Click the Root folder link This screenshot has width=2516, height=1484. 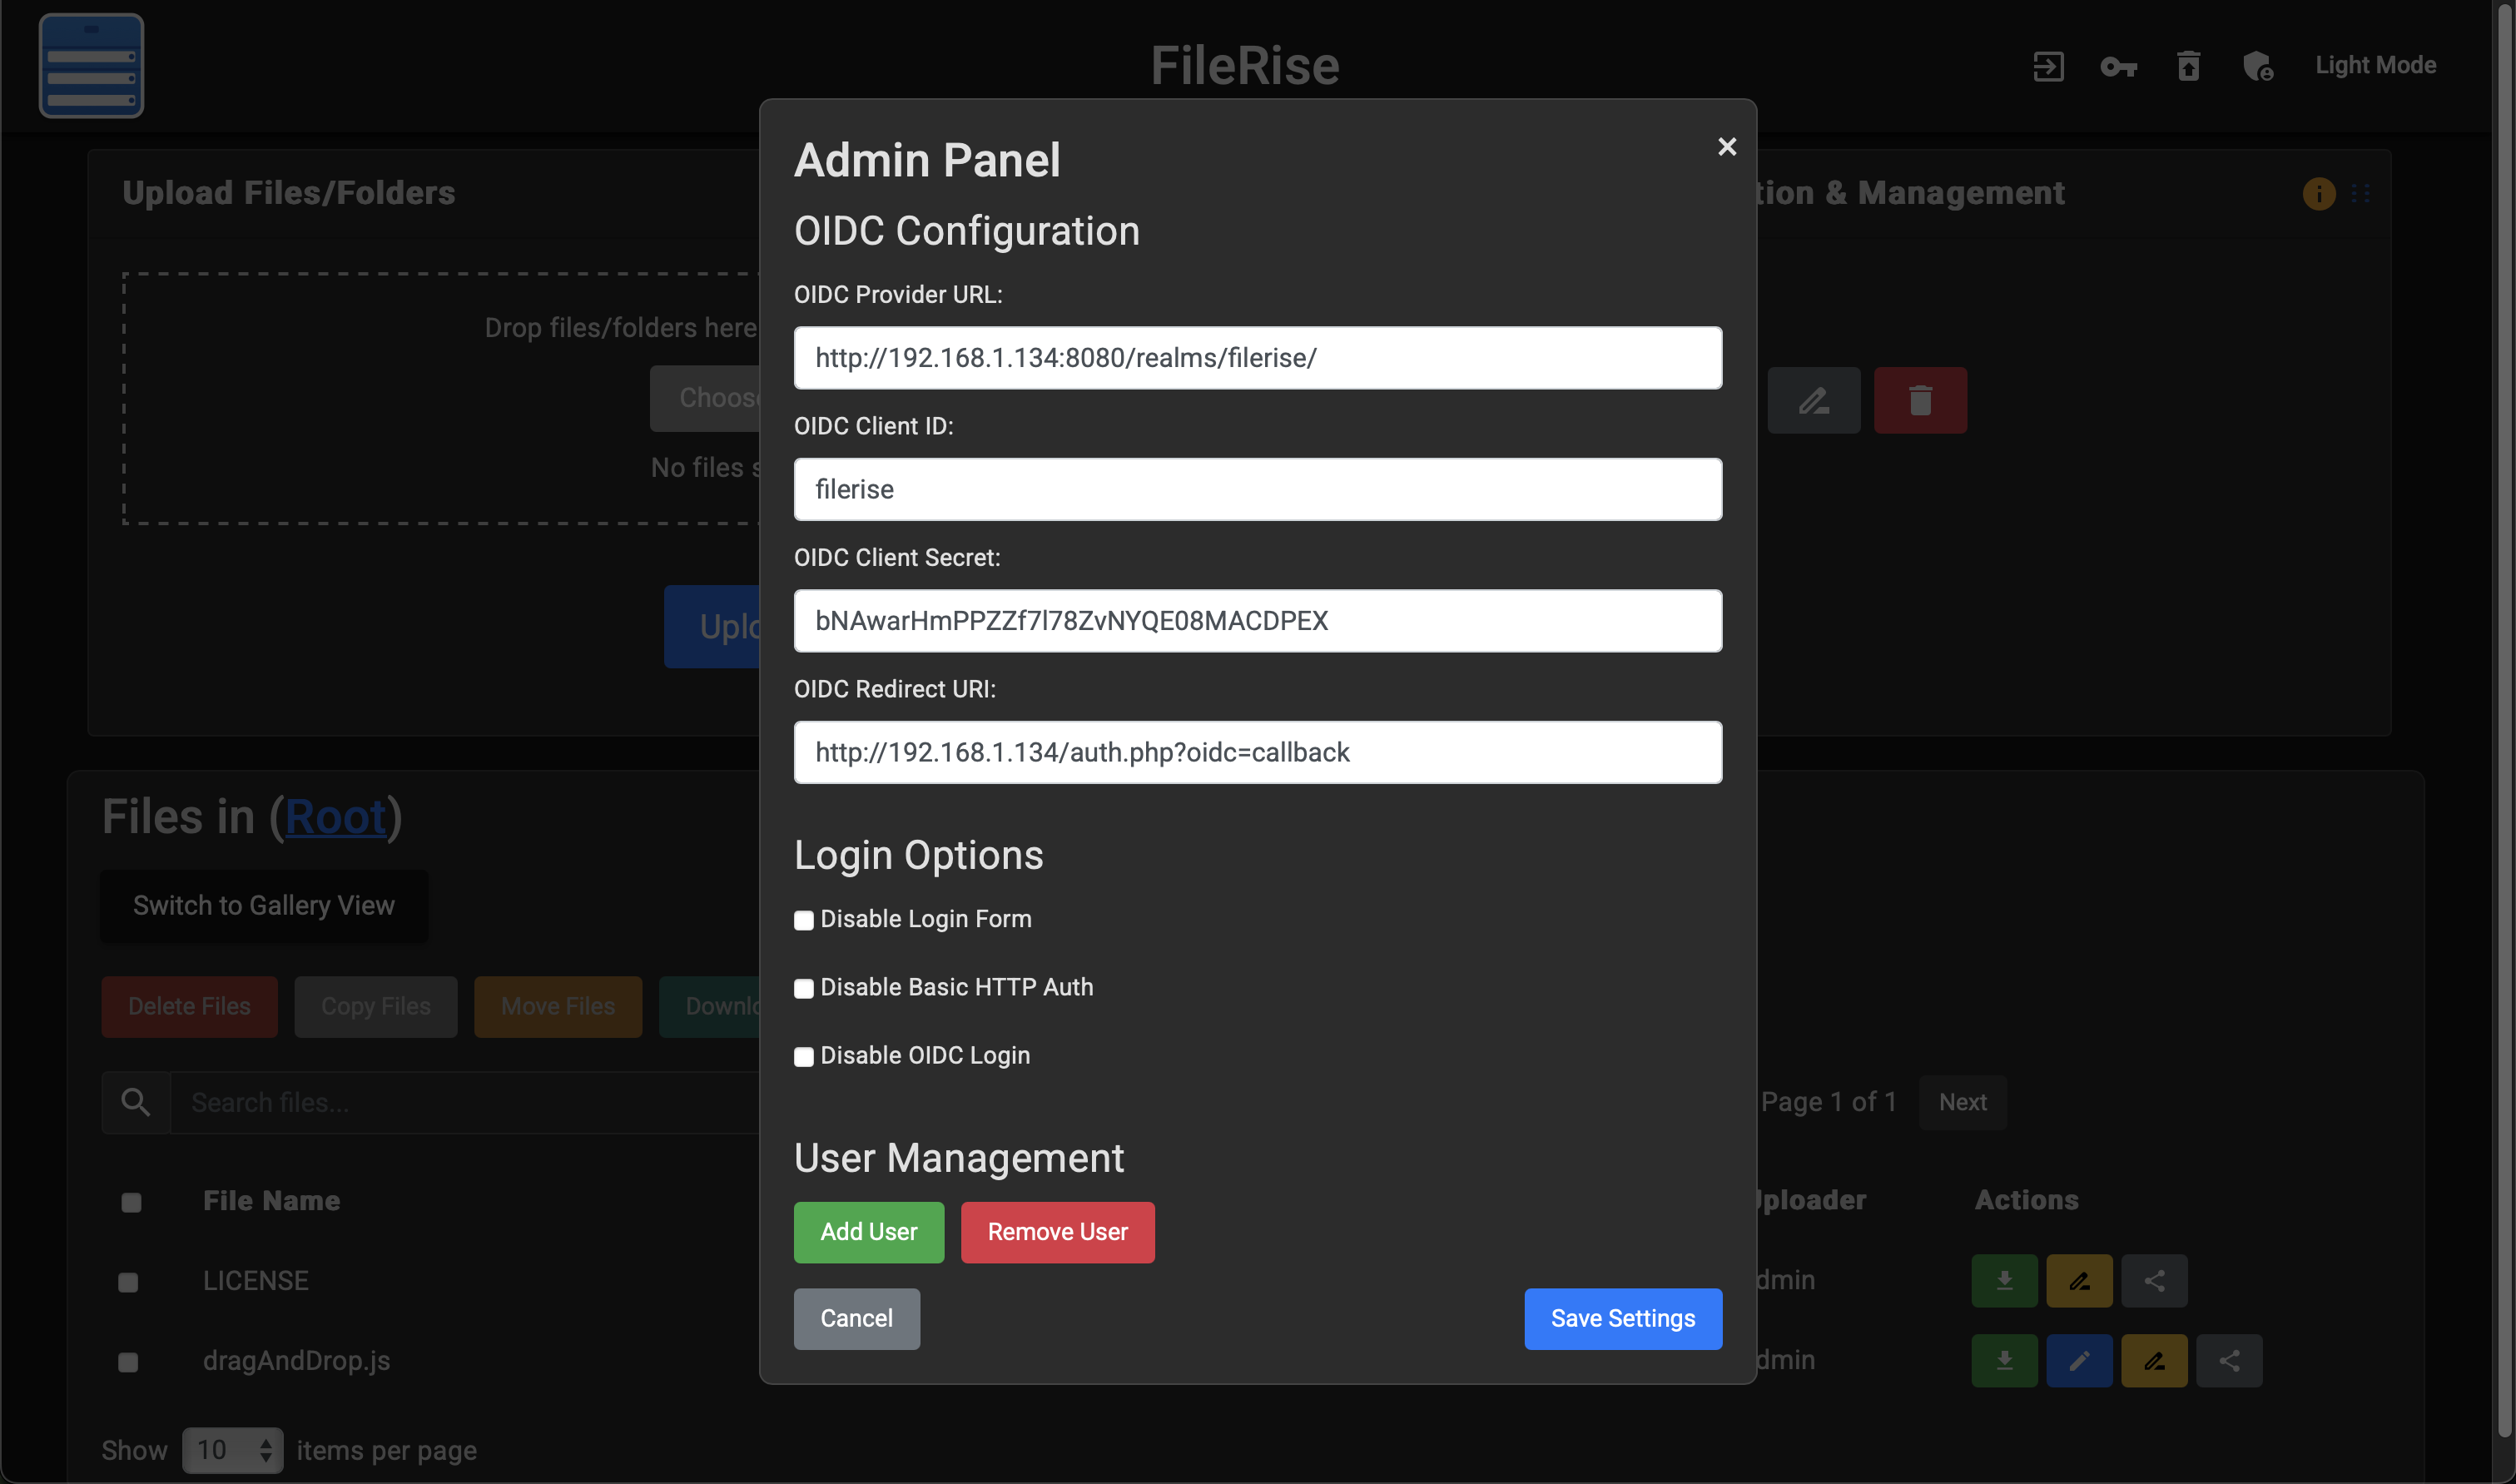coord(335,817)
